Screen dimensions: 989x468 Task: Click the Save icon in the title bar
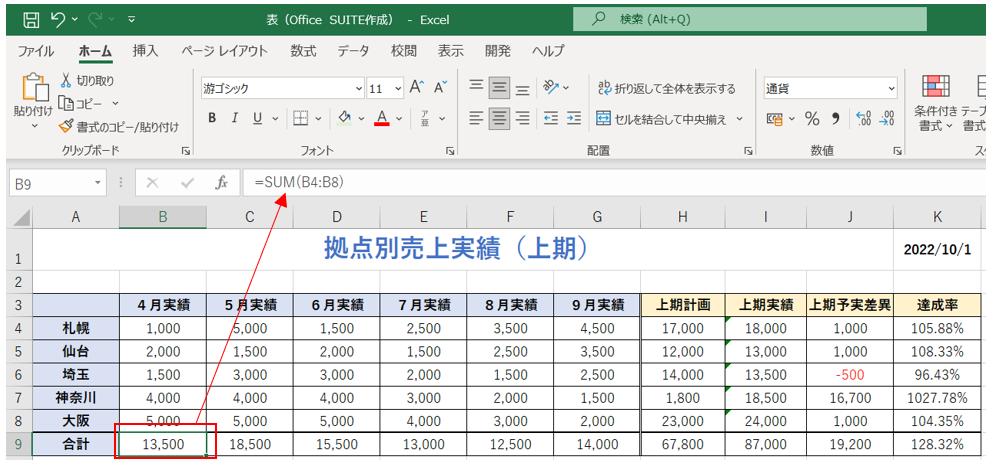click(x=31, y=19)
